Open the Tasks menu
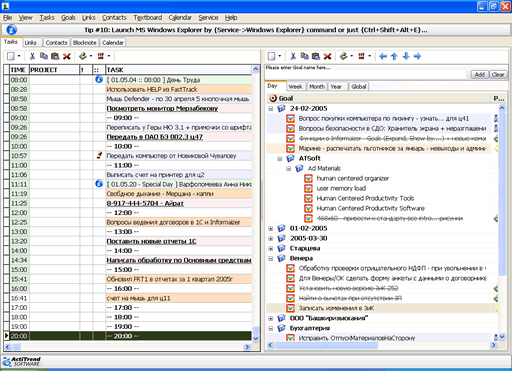The width and height of the screenshot is (512, 371). 47,18
